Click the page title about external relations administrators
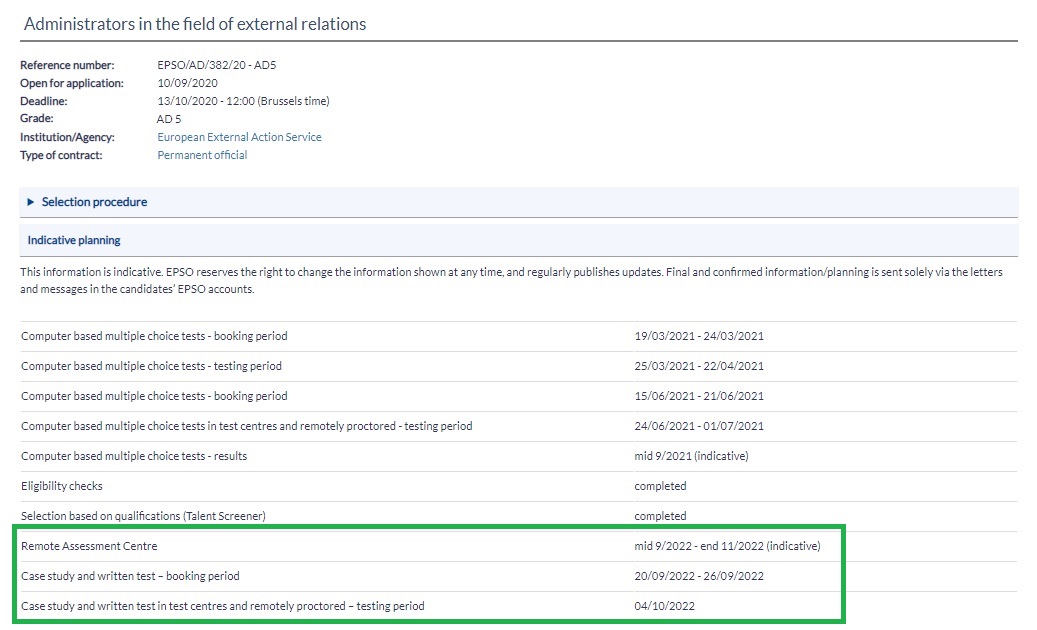 (x=195, y=24)
